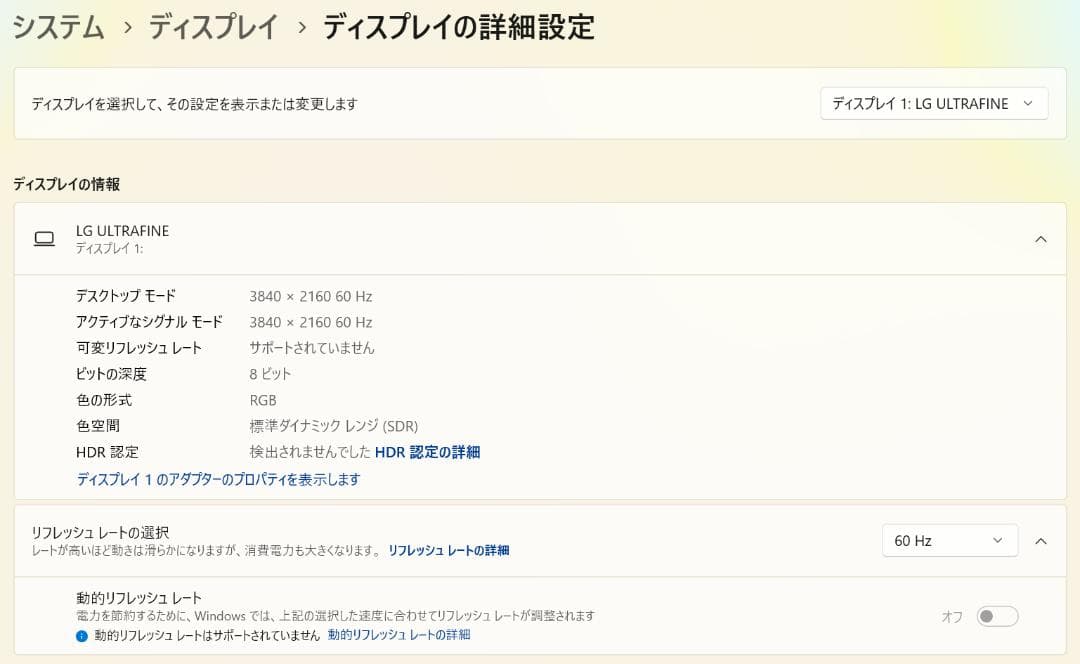Screen dimensions: 1080x664
Task: Open the HDR 認定の詳細 link
Action: click(430, 451)
